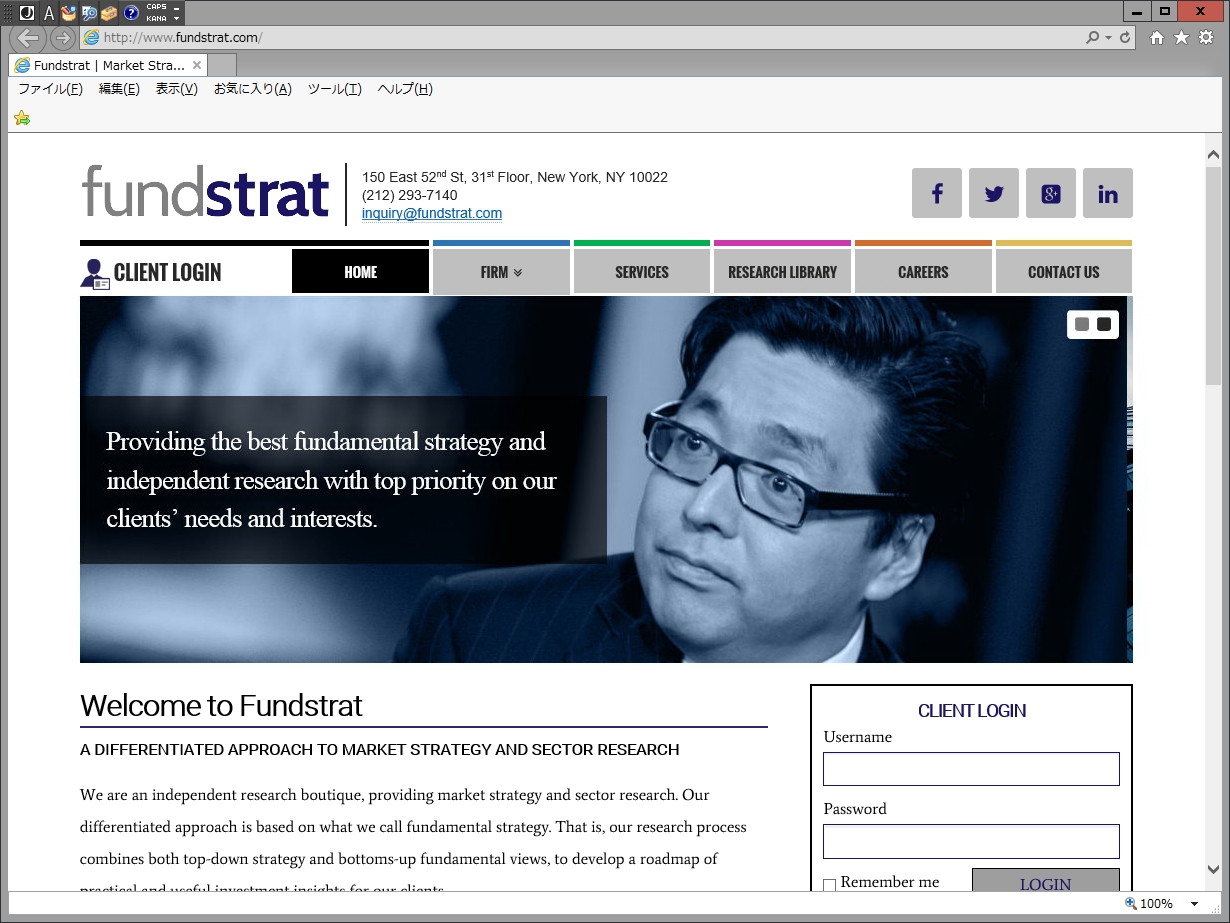Go to the browser Home icon
The width and height of the screenshot is (1230, 923).
(x=1157, y=38)
